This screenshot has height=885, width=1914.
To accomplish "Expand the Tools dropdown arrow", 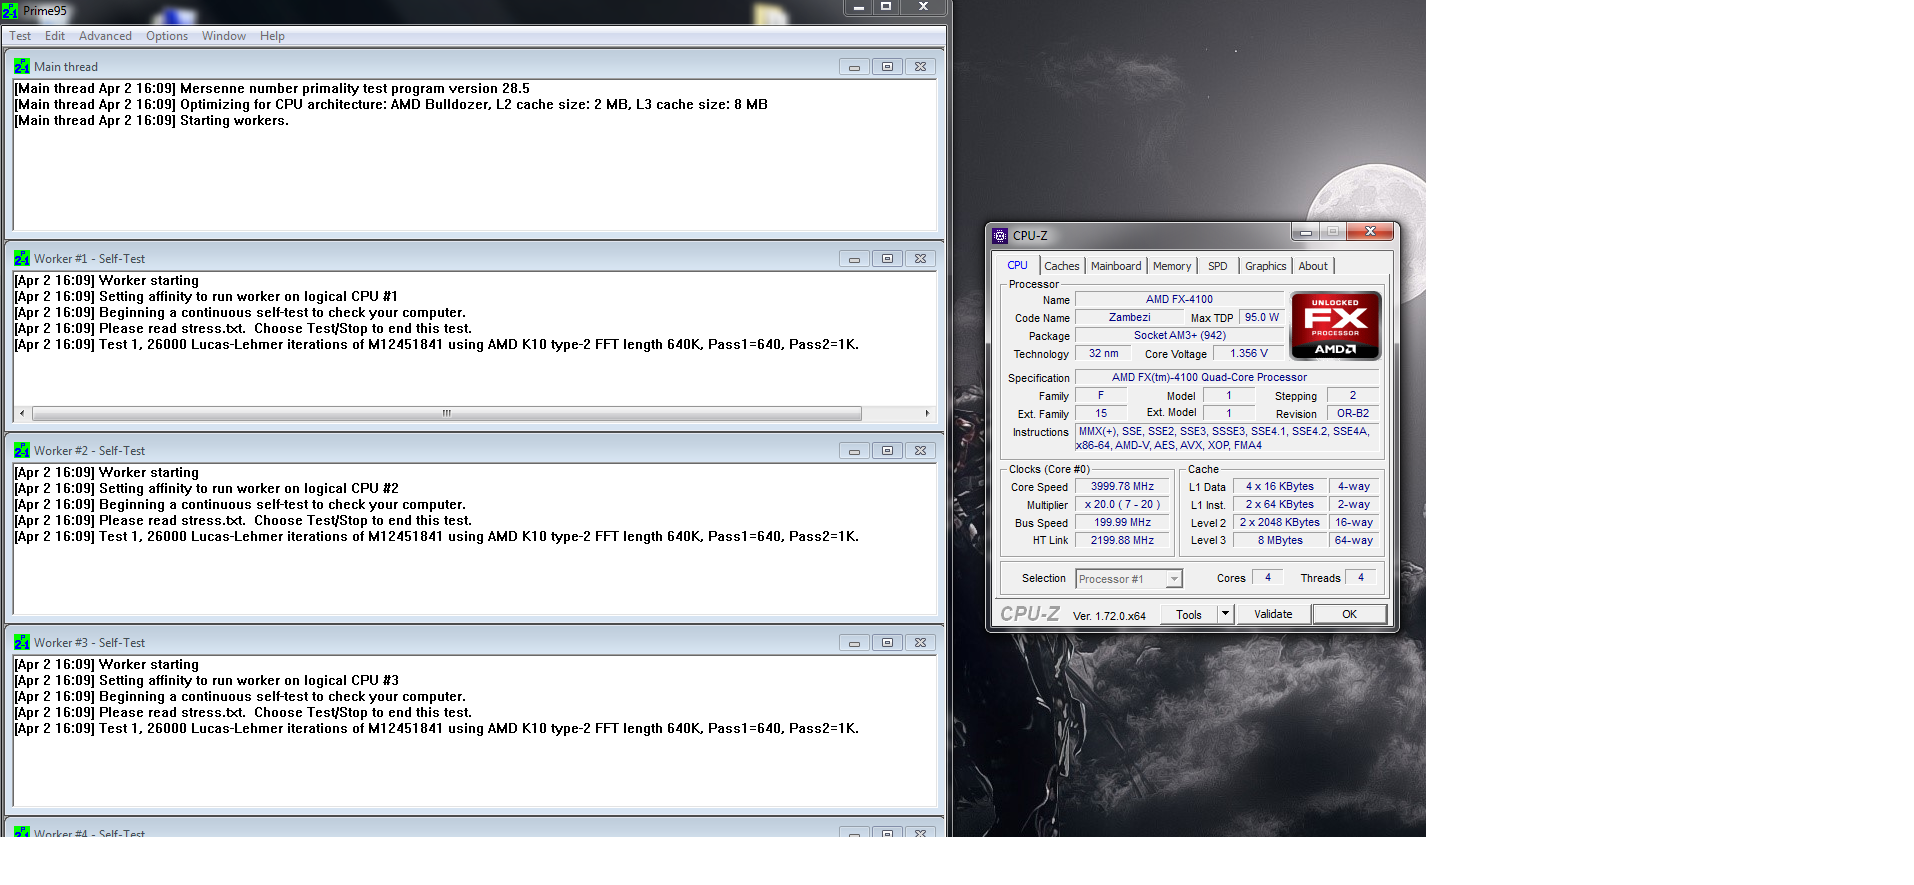I will (1225, 614).
